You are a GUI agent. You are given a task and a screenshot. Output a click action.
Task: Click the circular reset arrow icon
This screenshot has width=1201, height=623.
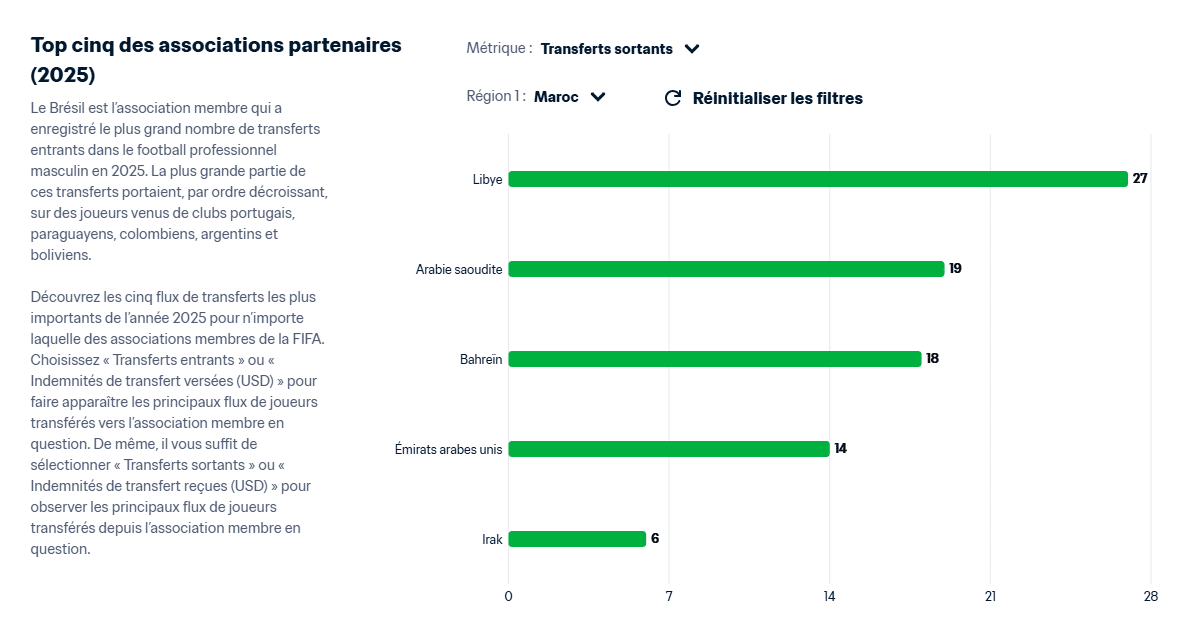point(673,98)
